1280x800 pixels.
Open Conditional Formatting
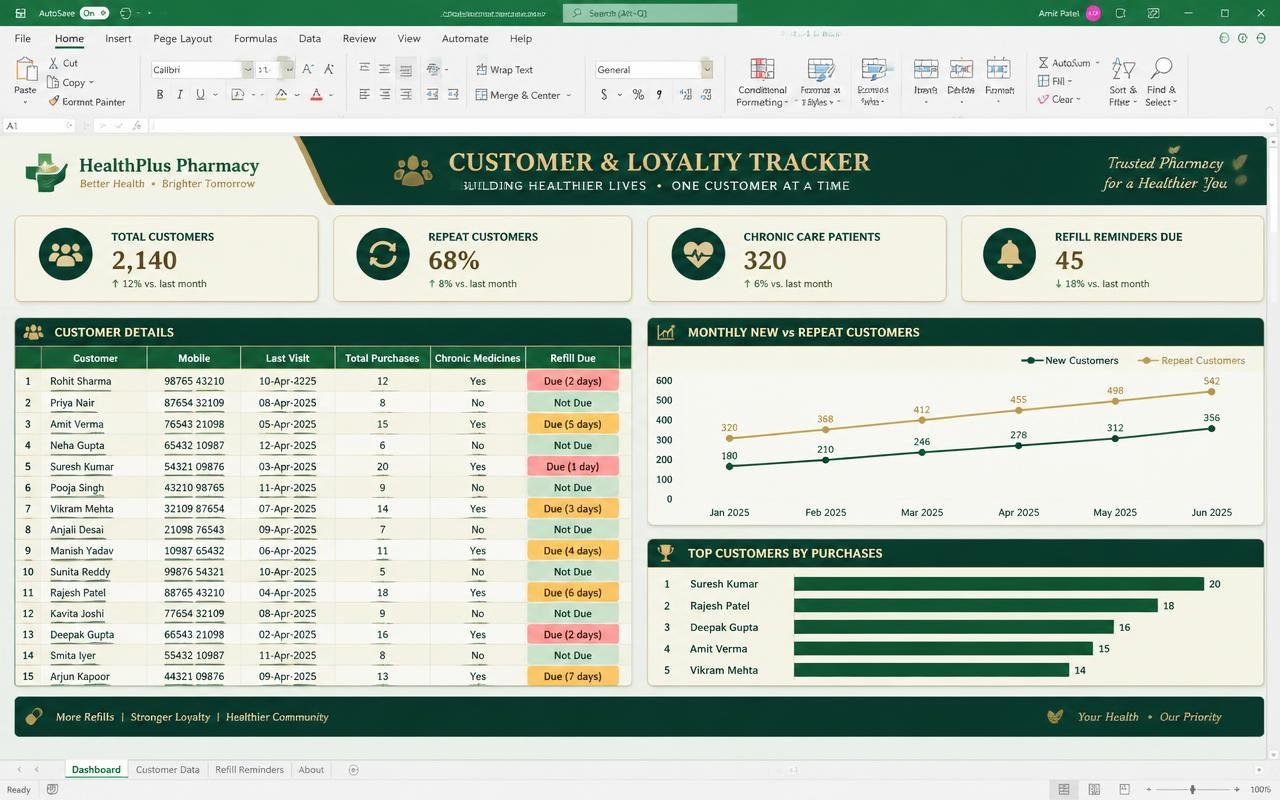pyautogui.click(x=762, y=82)
